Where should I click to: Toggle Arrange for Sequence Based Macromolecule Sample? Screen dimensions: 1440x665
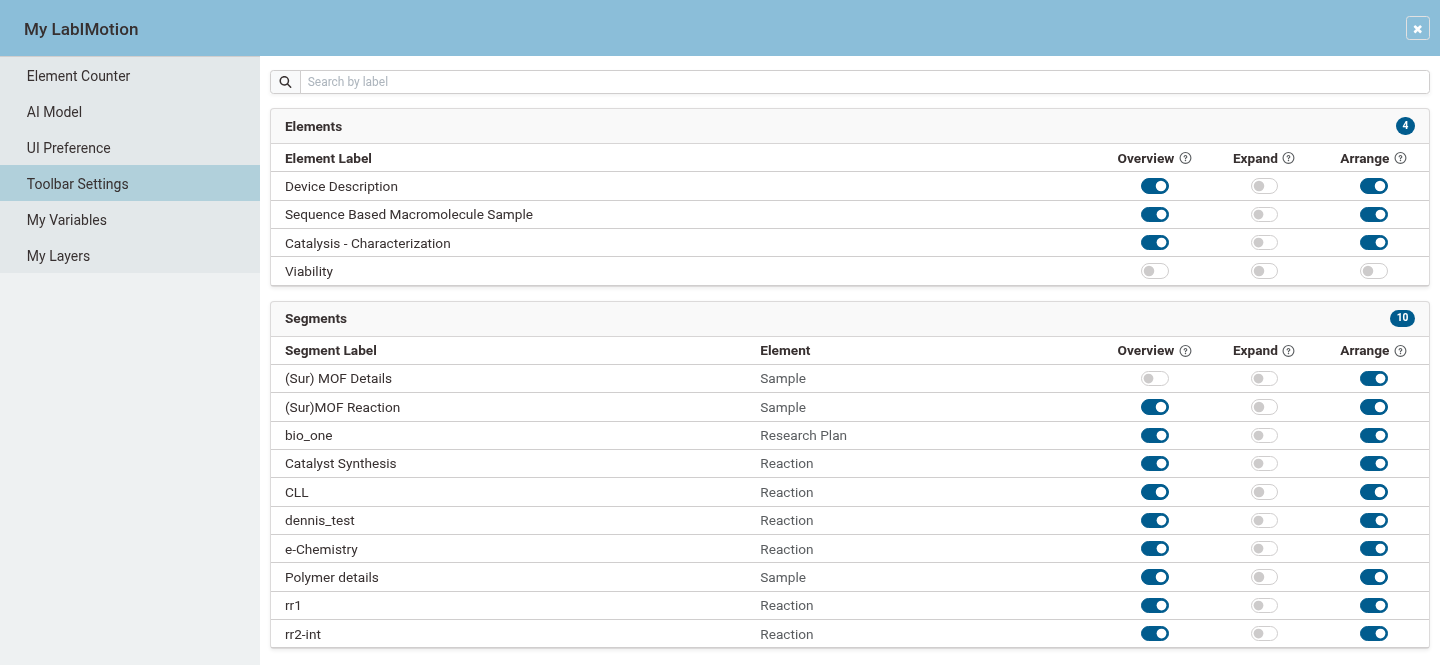click(x=1374, y=214)
